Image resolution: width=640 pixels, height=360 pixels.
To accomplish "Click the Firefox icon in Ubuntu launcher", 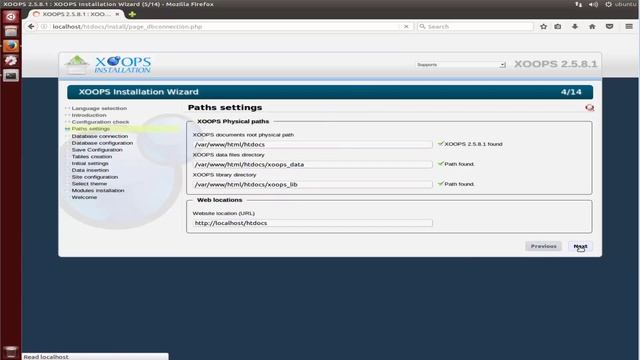I will click(11, 46).
